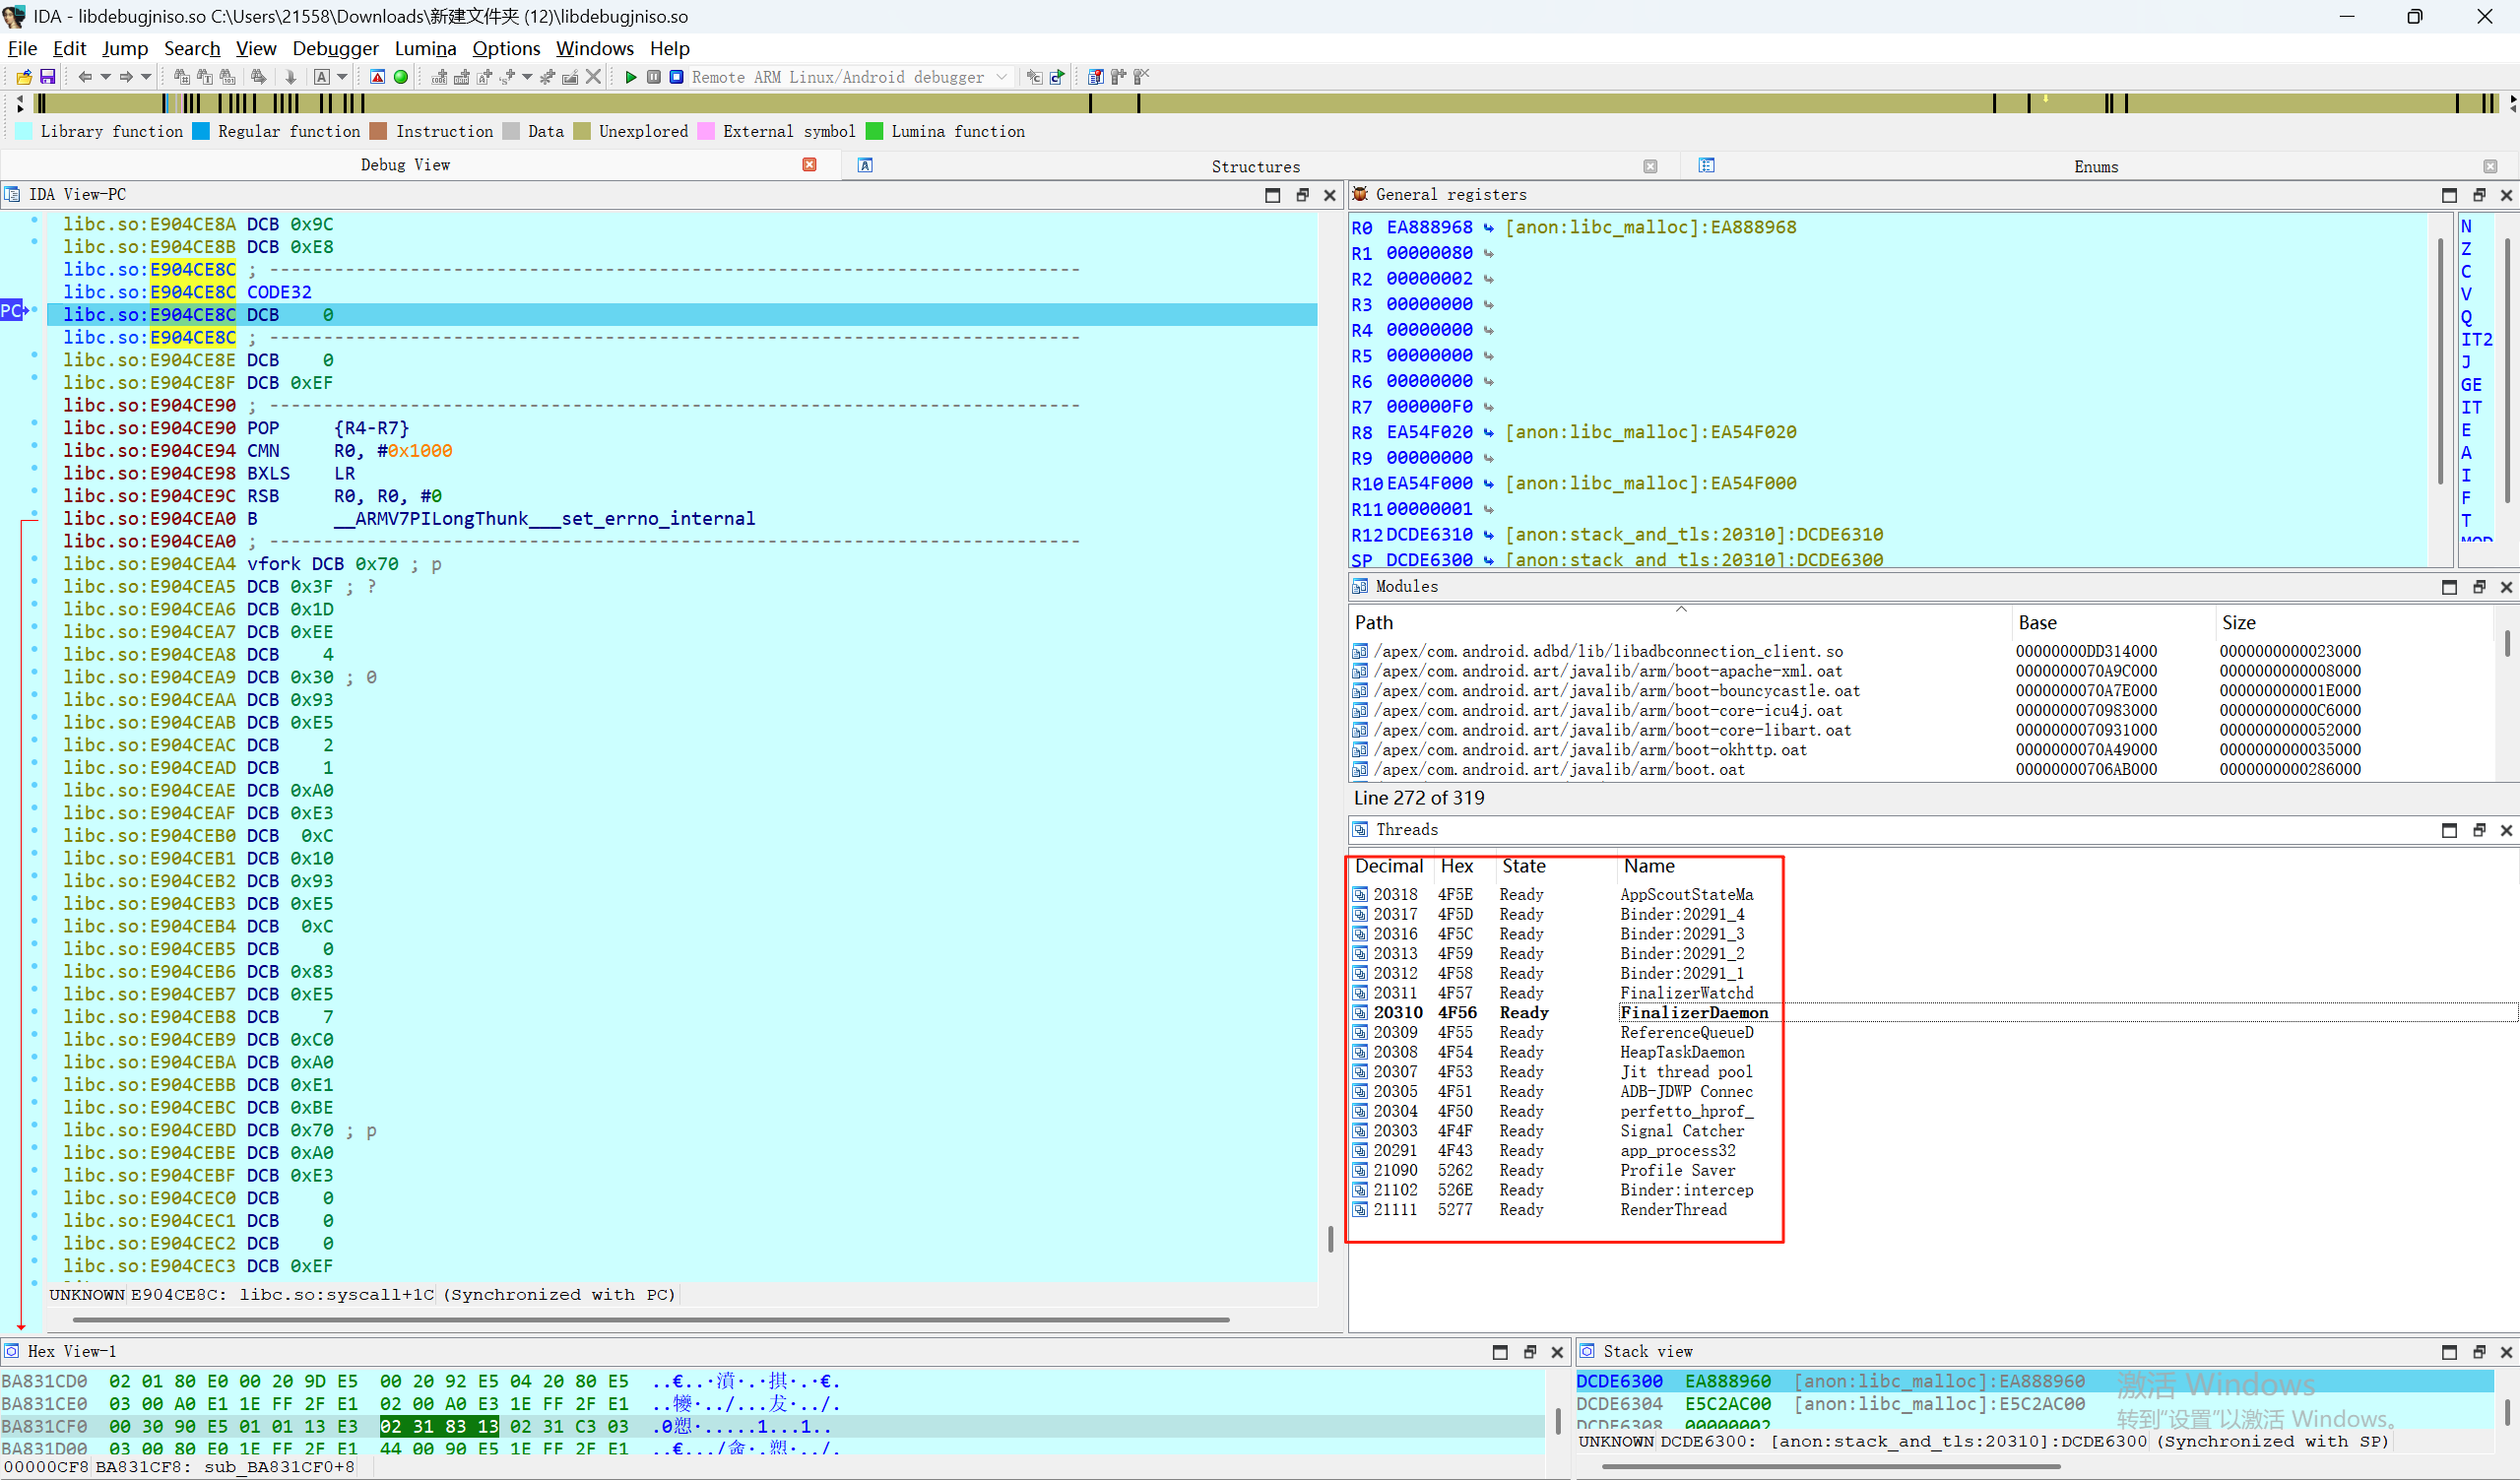Switch to the Enums tab
Viewport: 2520px width, 1480px height.
[2095, 166]
